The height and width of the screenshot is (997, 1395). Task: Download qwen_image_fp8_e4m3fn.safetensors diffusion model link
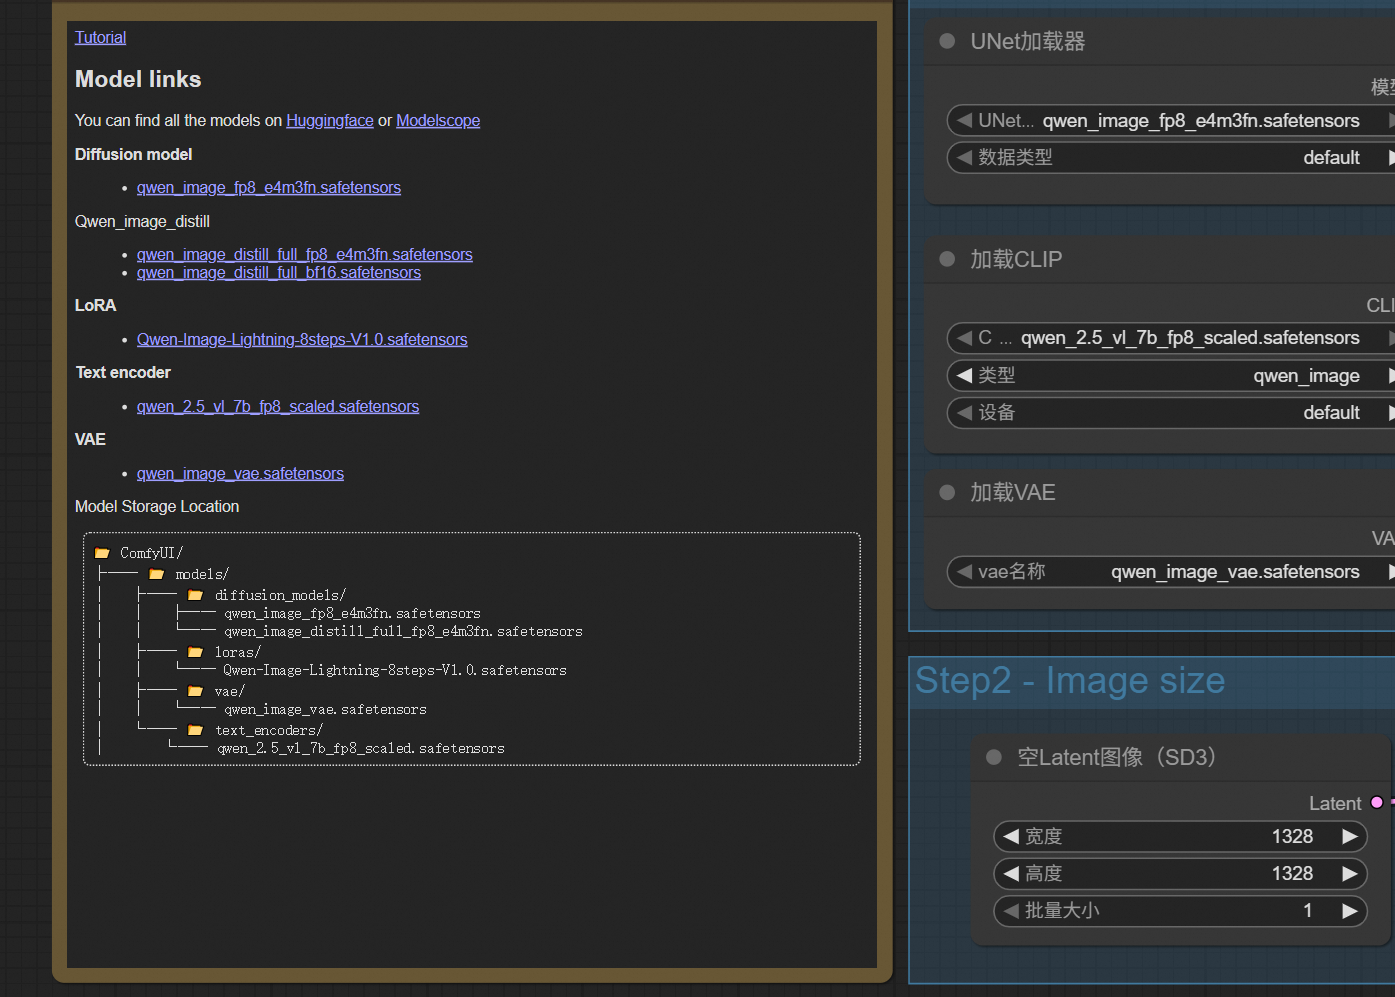point(268,187)
